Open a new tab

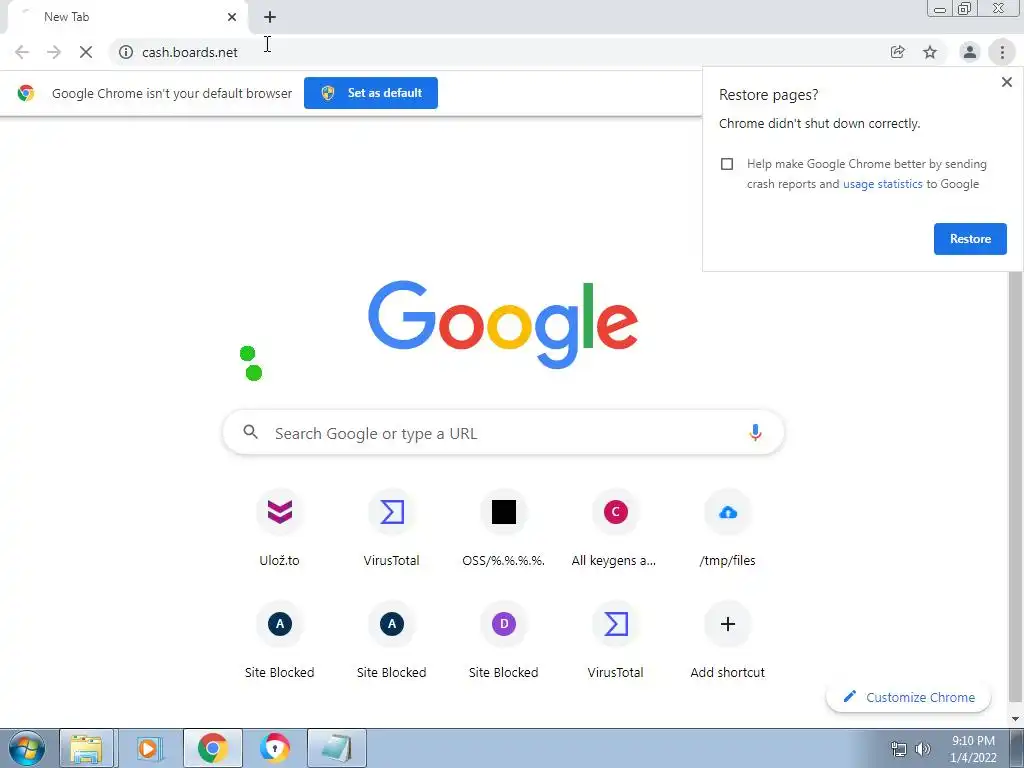click(270, 17)
